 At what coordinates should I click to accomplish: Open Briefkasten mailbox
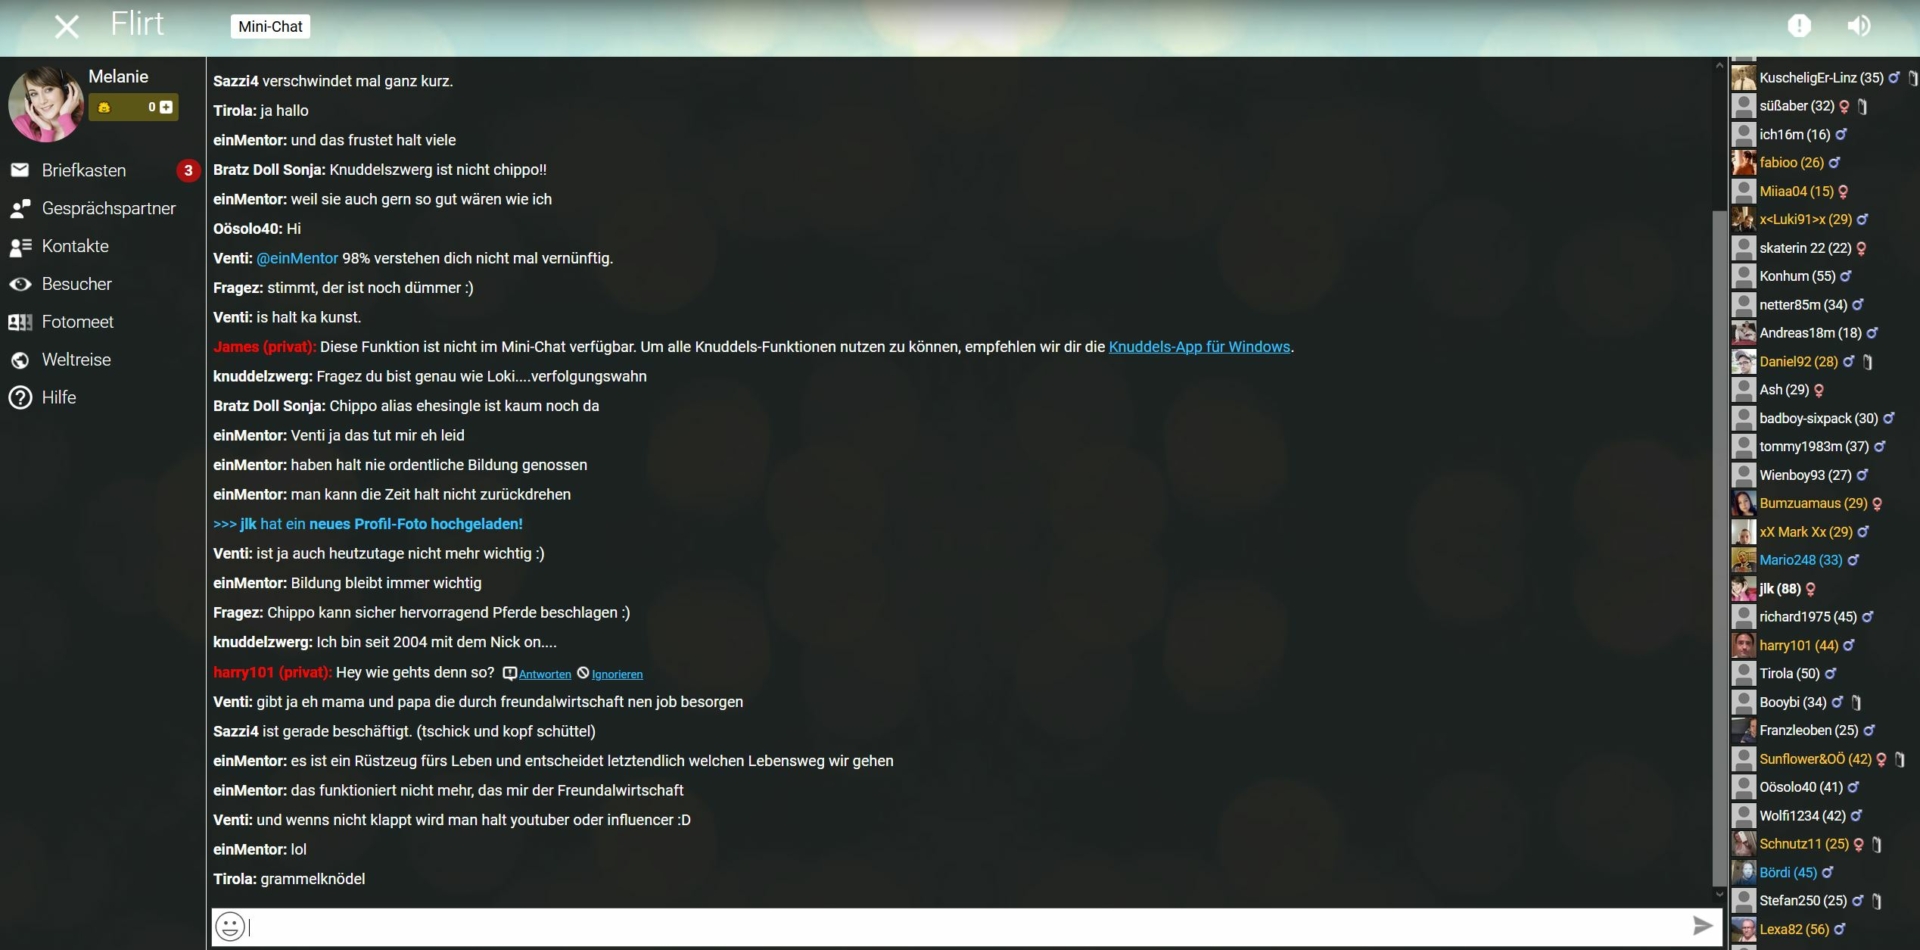click(84, 170)
